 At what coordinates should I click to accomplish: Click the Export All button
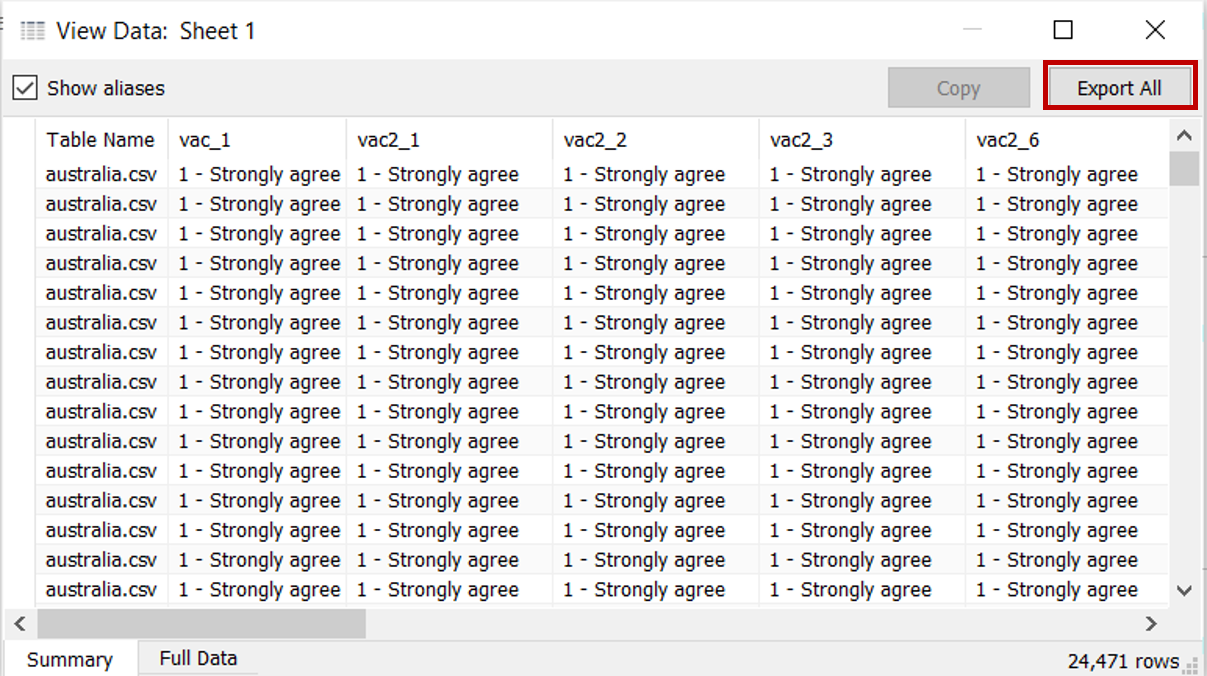[1119, 88]
